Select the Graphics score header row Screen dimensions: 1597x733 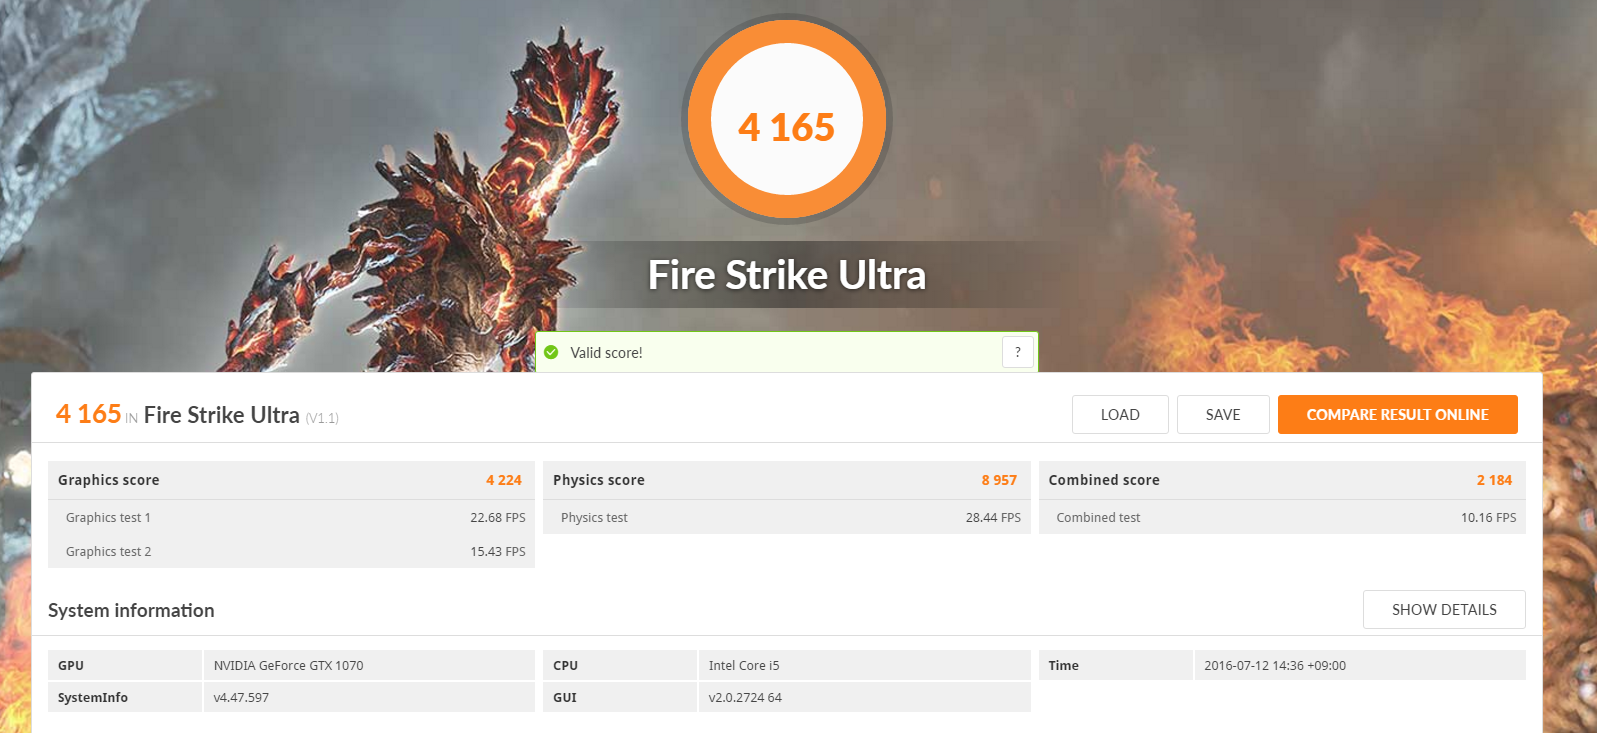point(291,480)
